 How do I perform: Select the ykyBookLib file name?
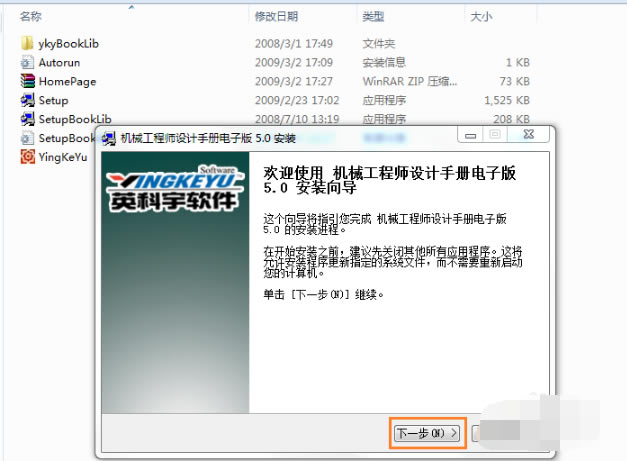[68, 44]
